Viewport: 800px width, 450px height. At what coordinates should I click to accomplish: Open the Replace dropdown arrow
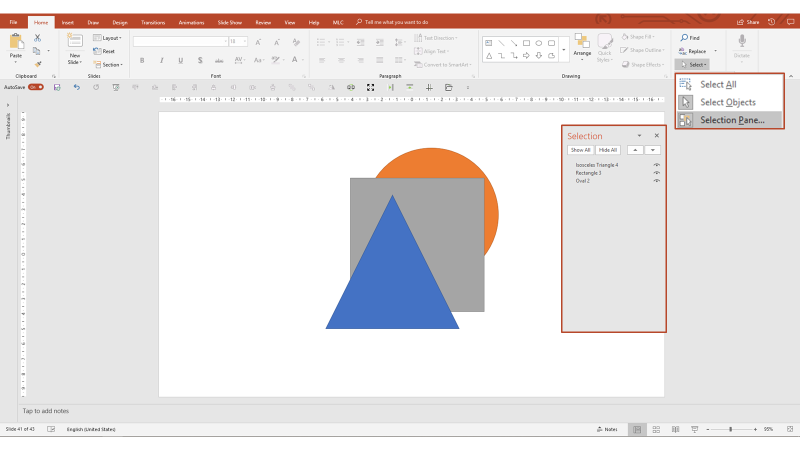click(x=715, y=51)
